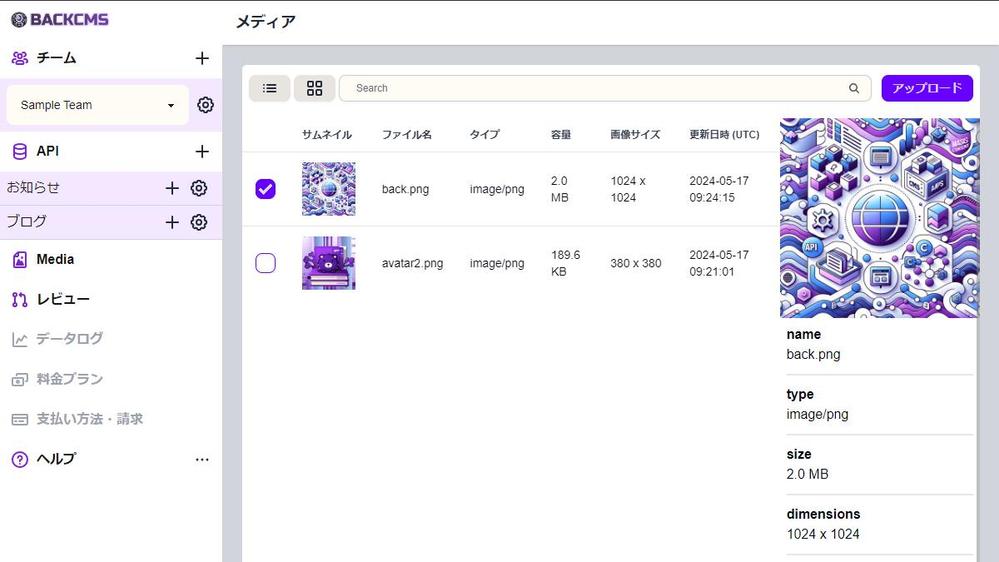This screenshot has height=562, width=999.
Task: Go to レビュー page
Action: 63,299
